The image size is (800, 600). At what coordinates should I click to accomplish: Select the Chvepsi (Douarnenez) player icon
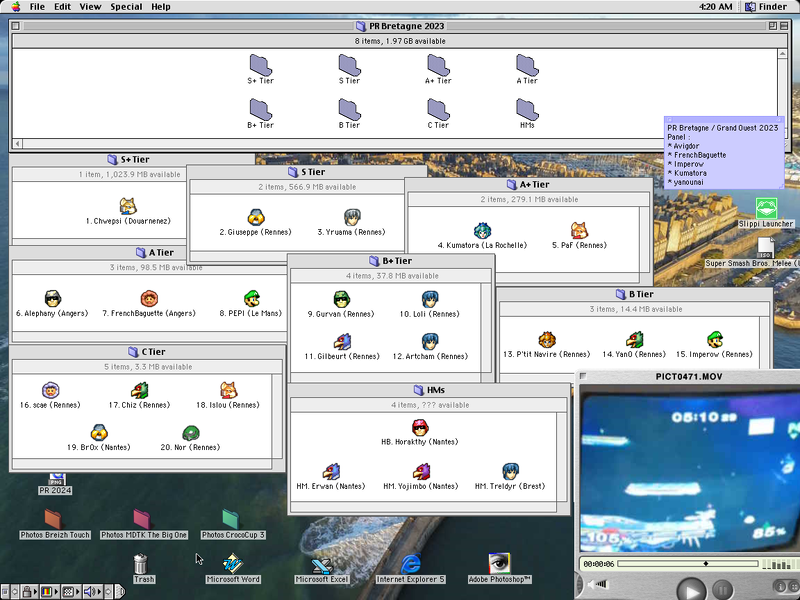[x=128, y=206]
